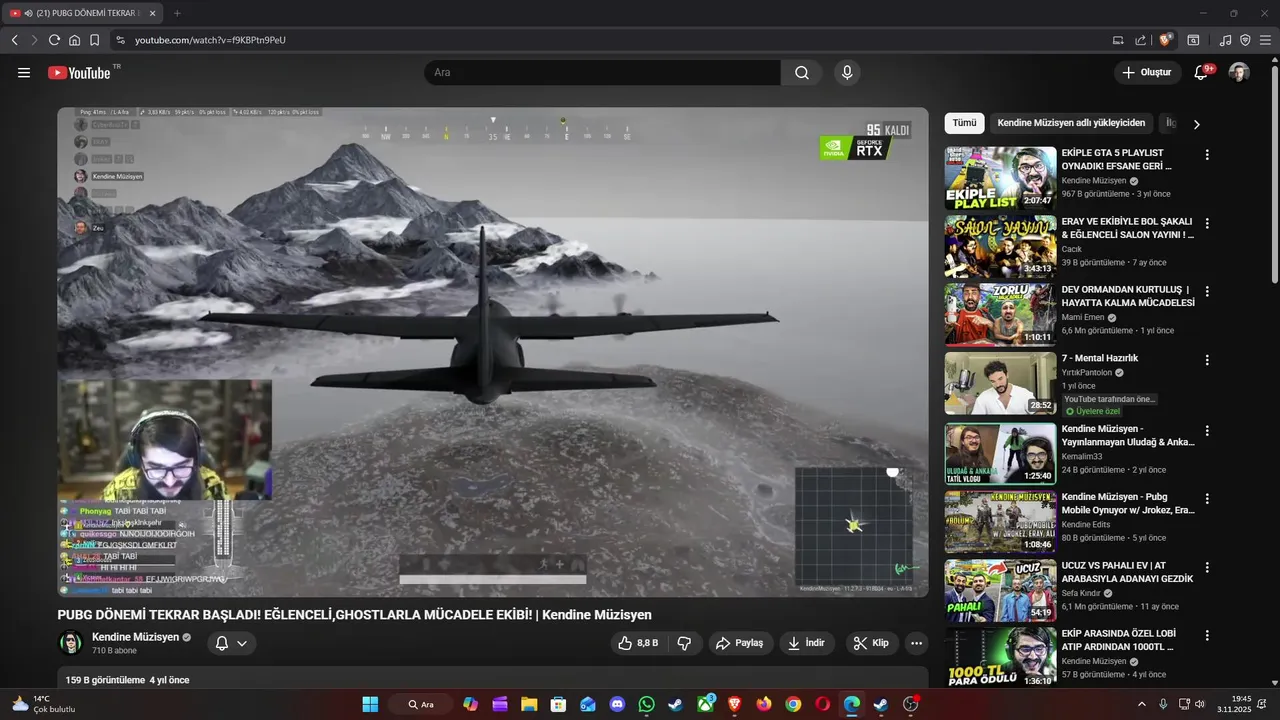Launch Google Chrome from the taskbar
This screenshot has height=720, width=1280.
(793, 704)
